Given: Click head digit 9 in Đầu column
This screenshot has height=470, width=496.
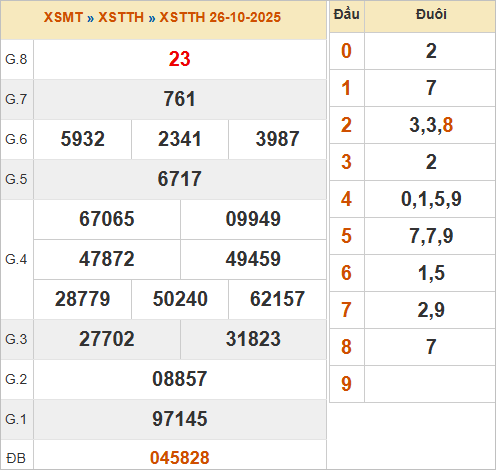Looking at the screenshot, I should tap(346, 384).
